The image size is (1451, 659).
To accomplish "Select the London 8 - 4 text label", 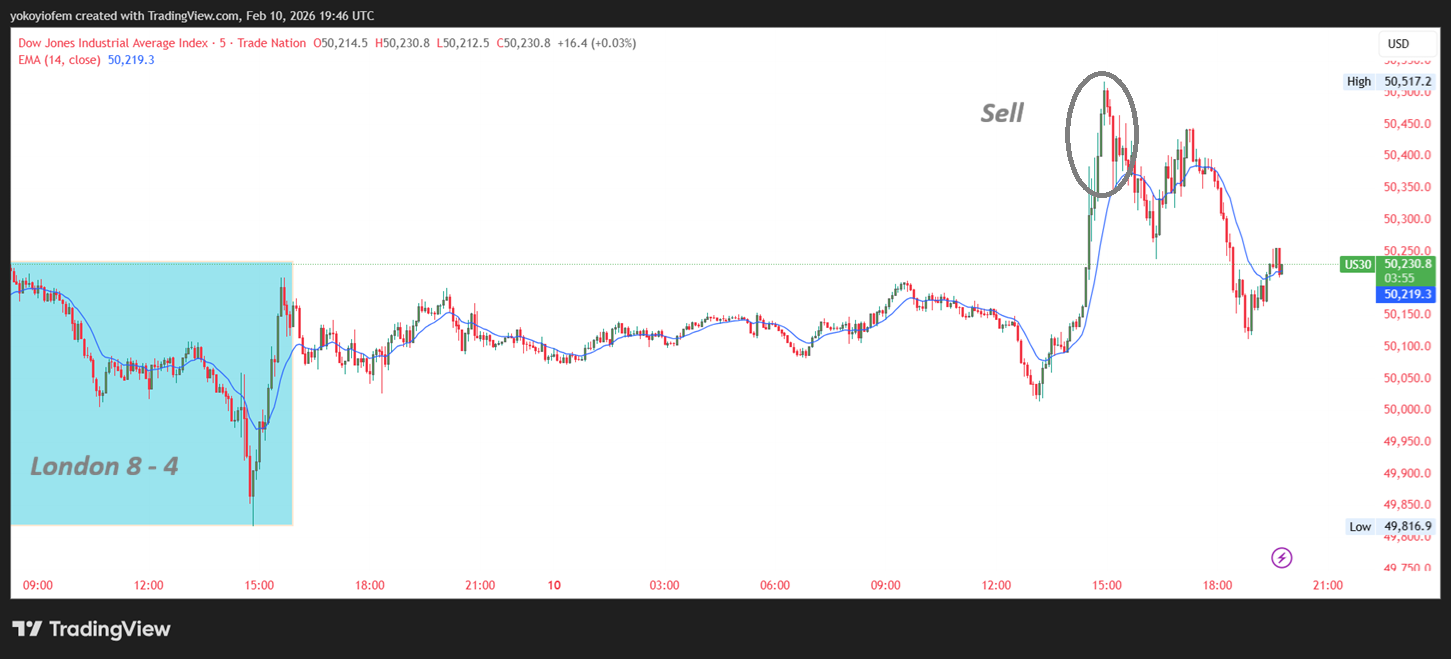I will pos(104,466).
